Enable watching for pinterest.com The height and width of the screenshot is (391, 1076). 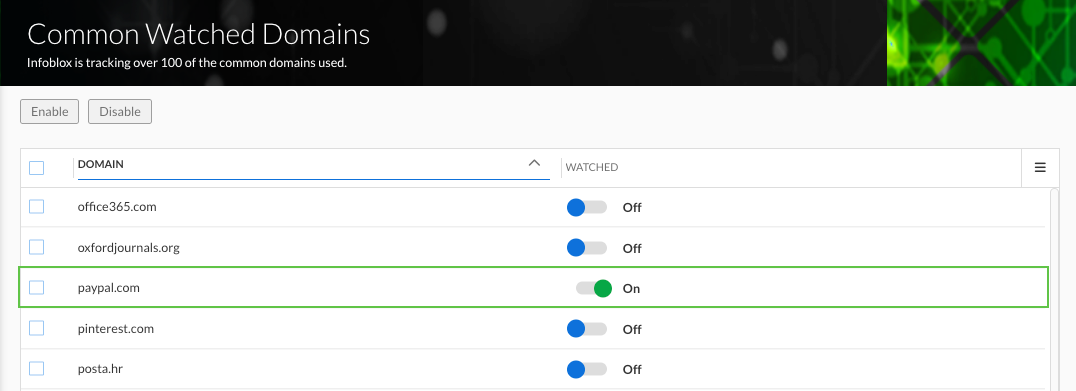[587, 329]
